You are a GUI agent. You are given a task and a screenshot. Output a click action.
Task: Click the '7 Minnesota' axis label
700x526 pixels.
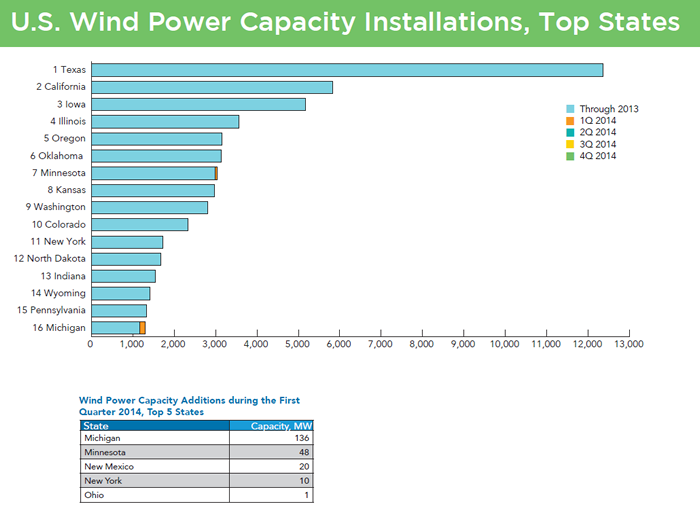pos(58,173)
